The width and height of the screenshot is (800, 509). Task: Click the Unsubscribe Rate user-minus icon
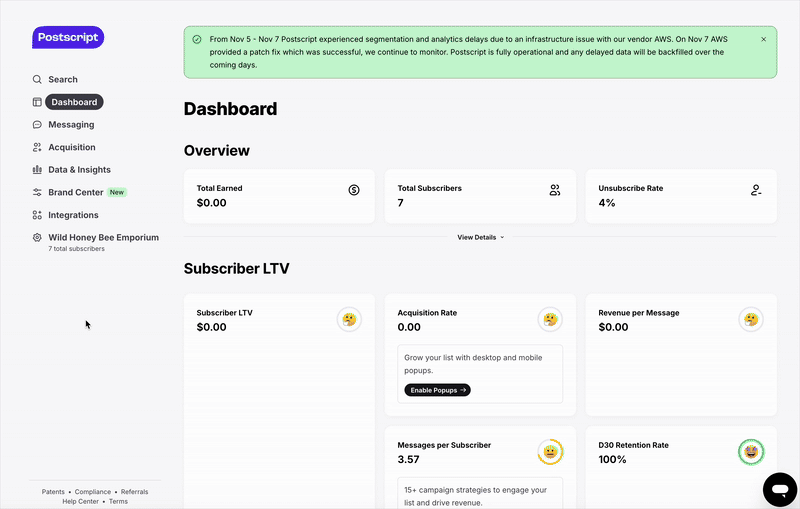pos(756,190)
